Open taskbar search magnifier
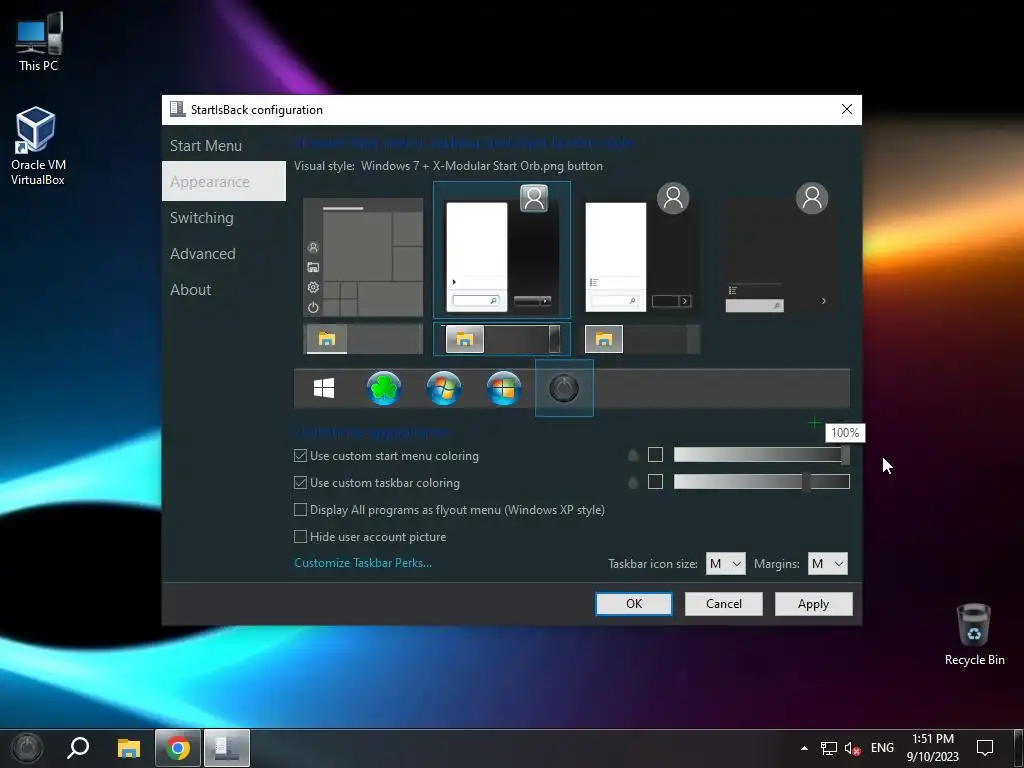The height and width of the screenshot is (768, 1024). pos(78,748)
